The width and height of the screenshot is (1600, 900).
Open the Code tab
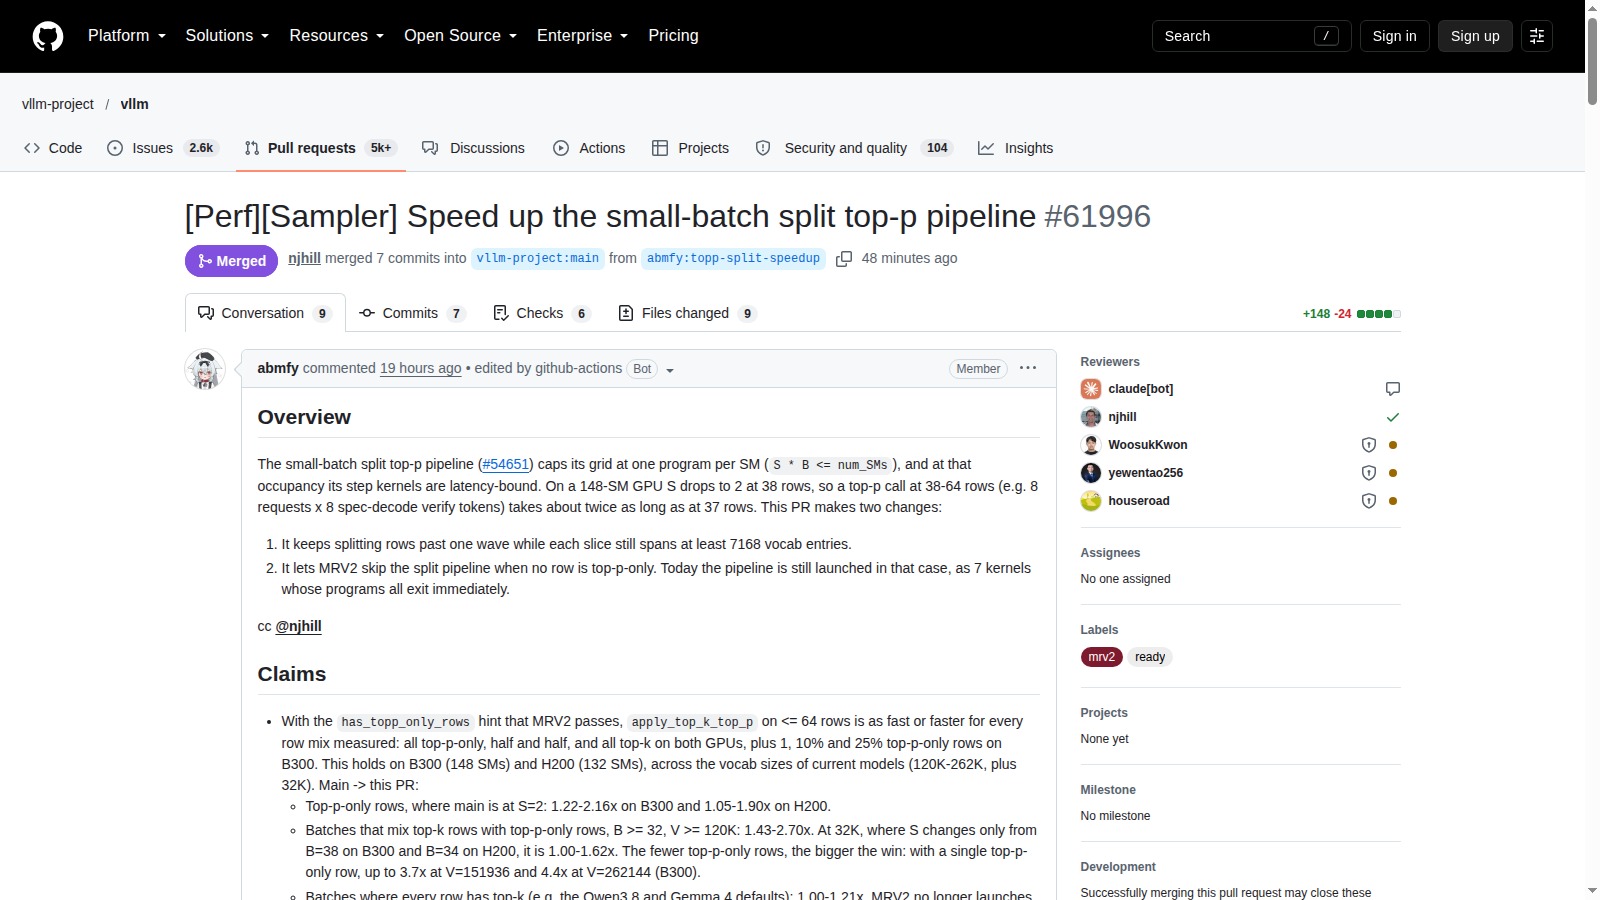coord(53,148)
